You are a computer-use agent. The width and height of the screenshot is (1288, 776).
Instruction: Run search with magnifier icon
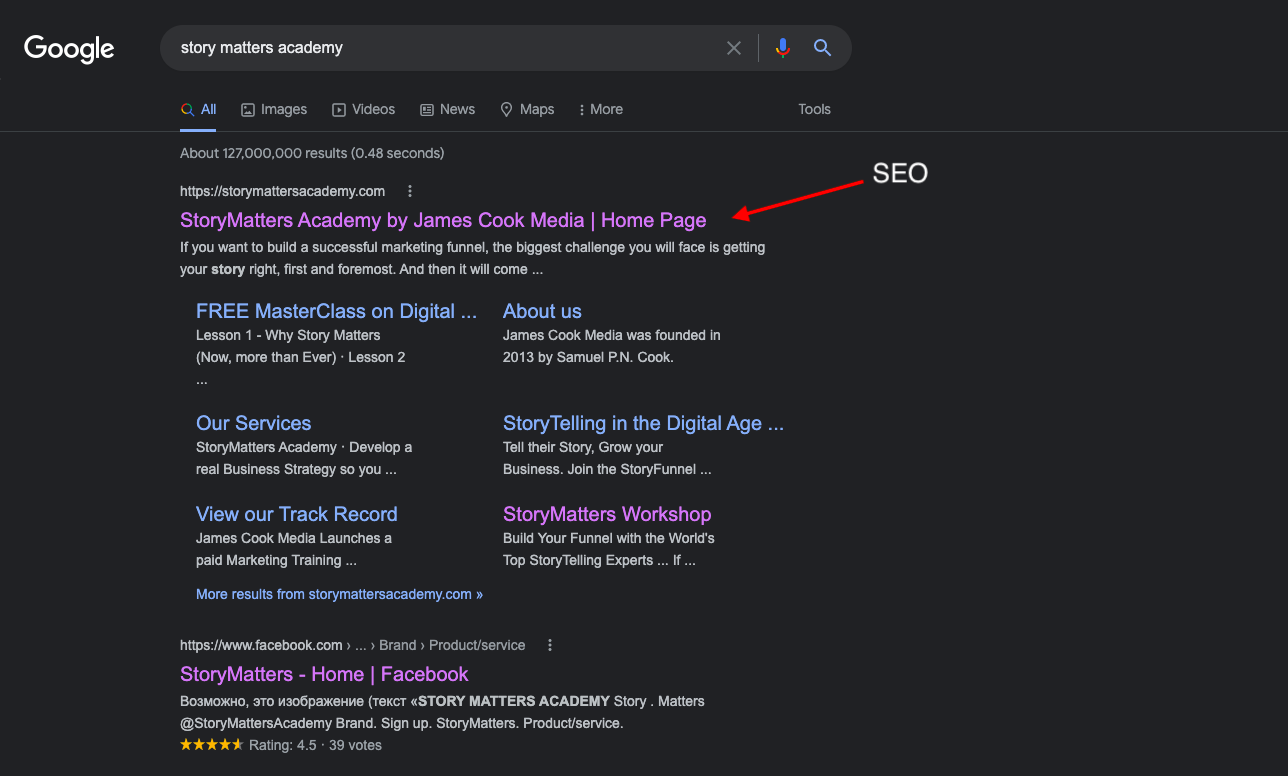(823, 48)
